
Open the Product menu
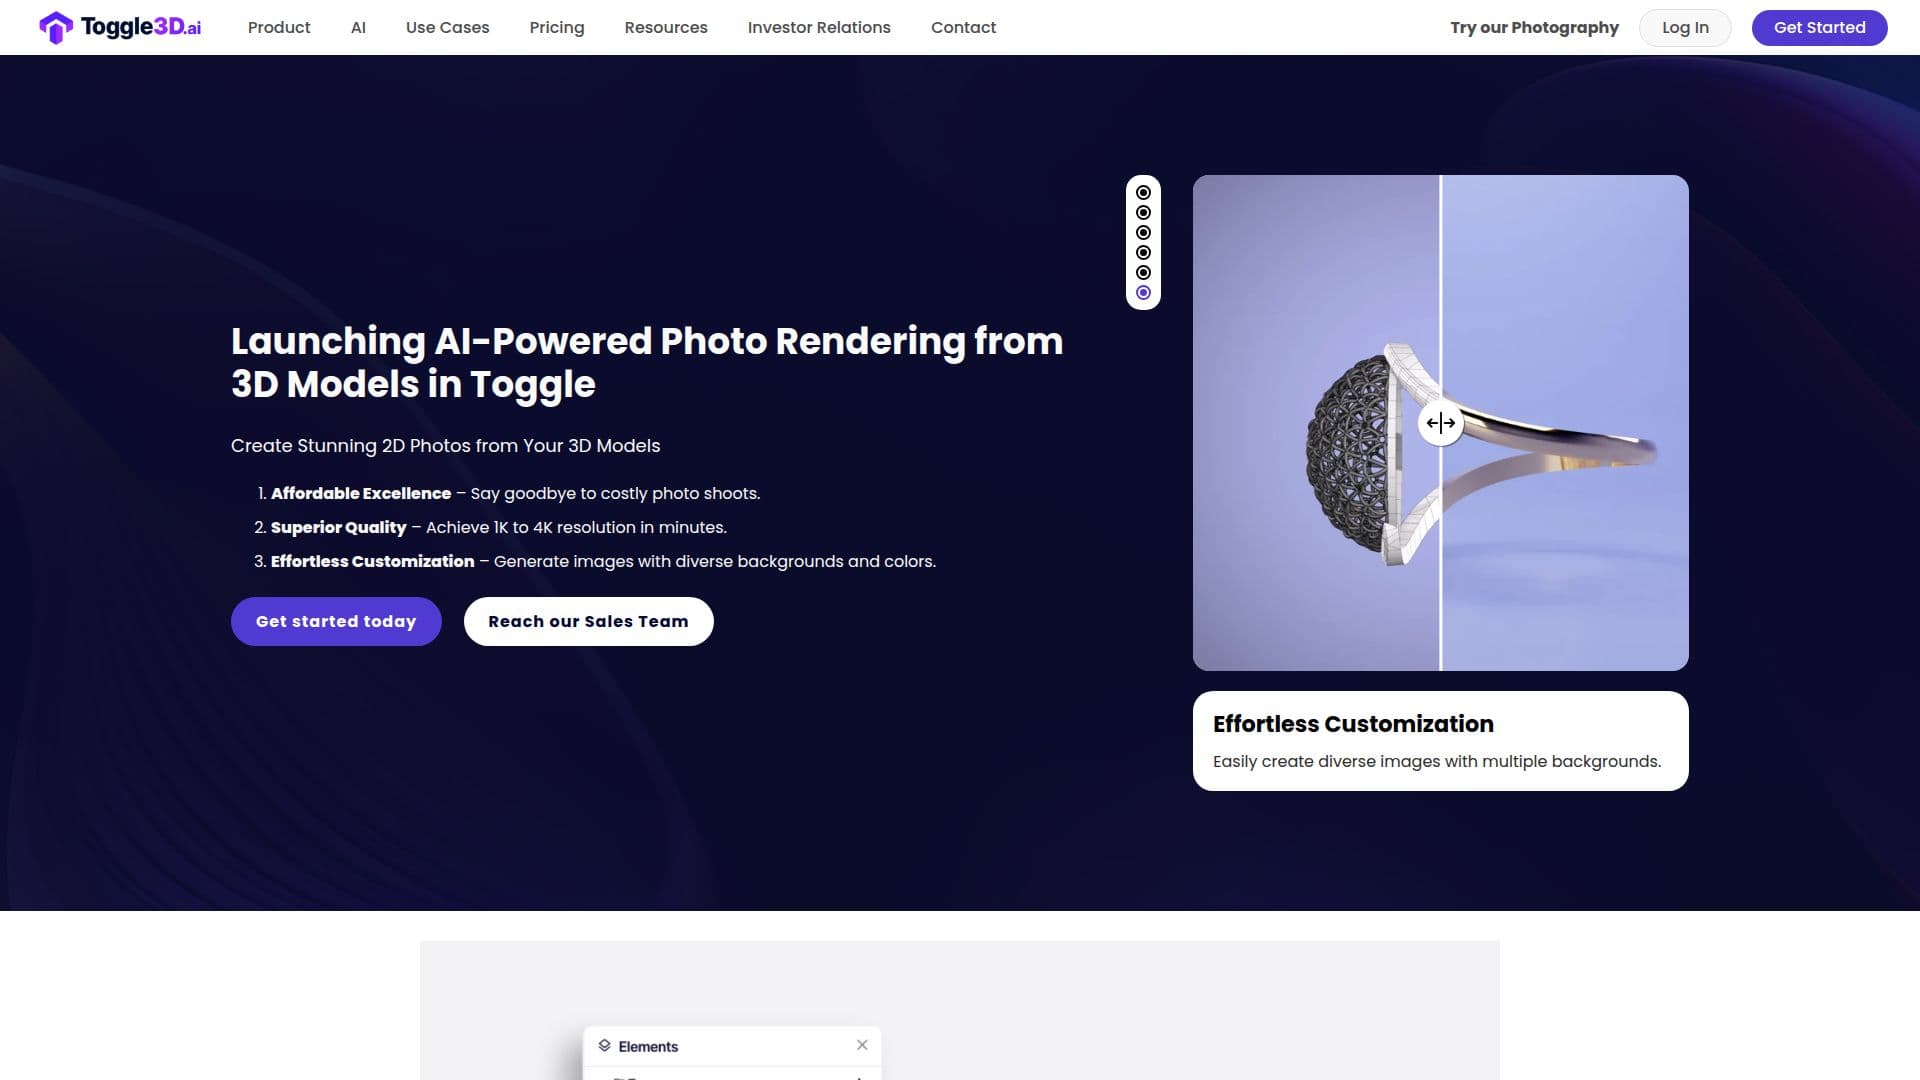(279, 27)
